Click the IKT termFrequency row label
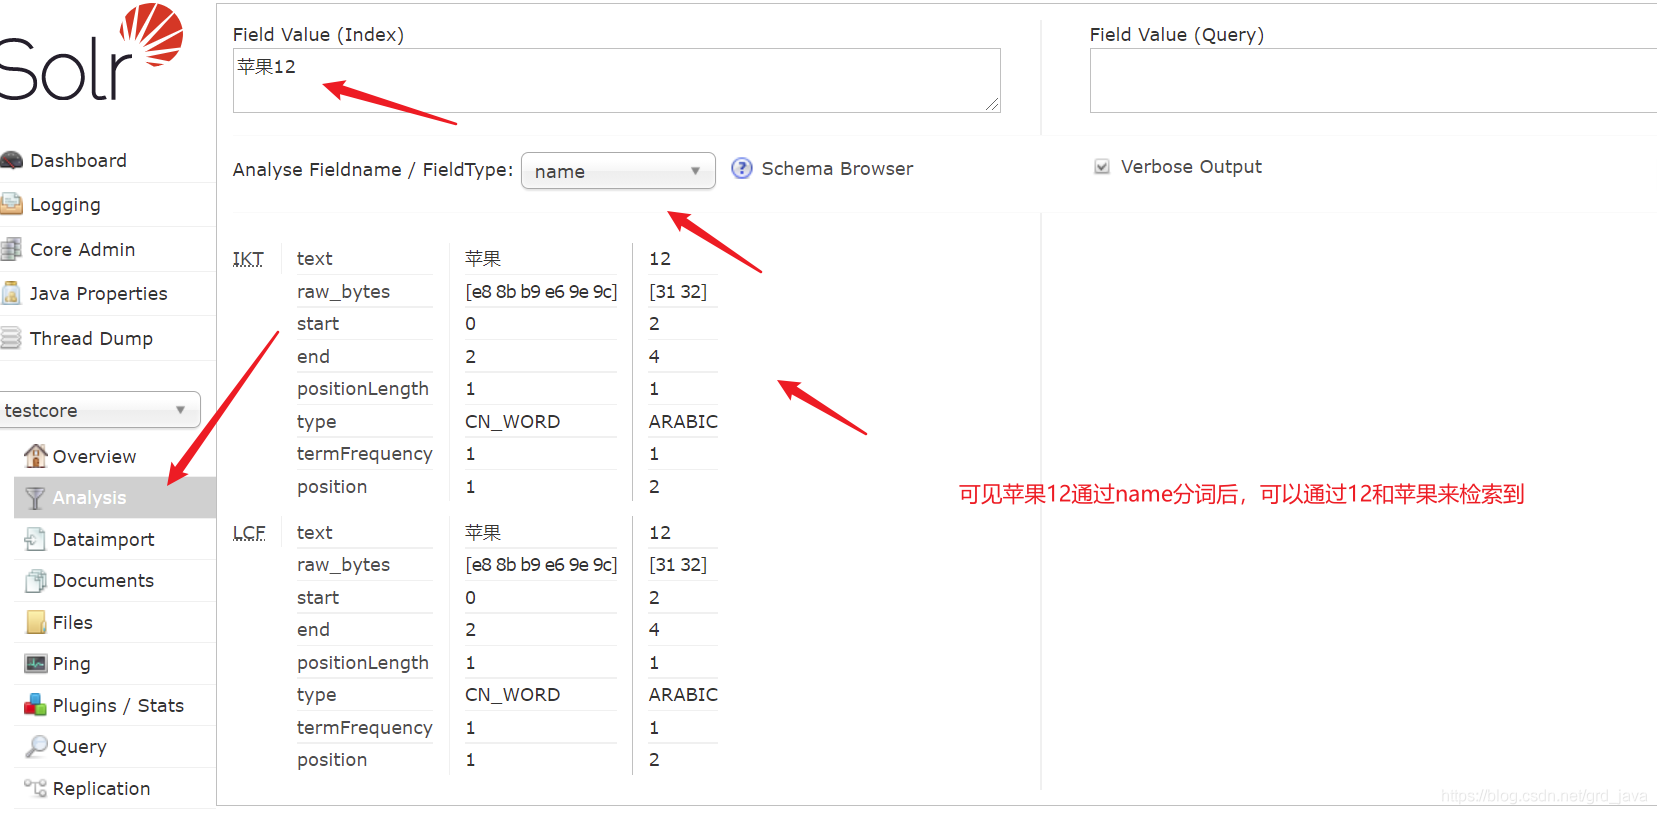The width and height of the screenshot is (1657, 814). (x=365, y=454)
